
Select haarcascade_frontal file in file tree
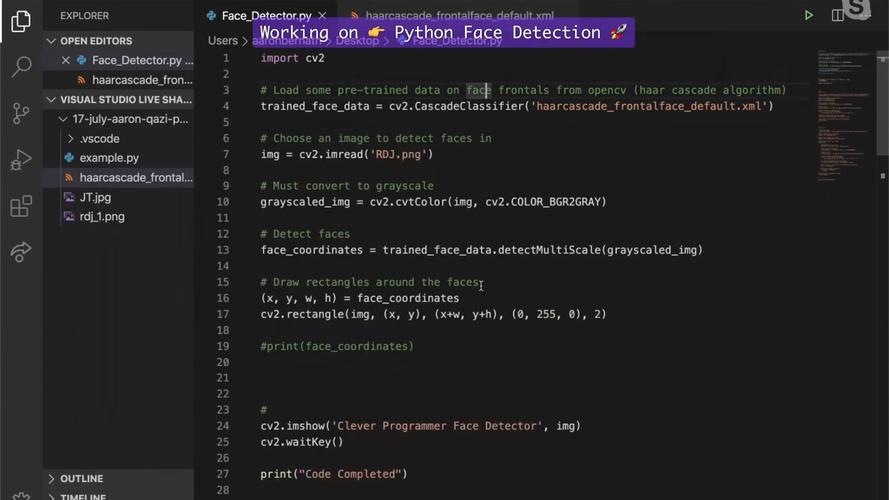136,177
